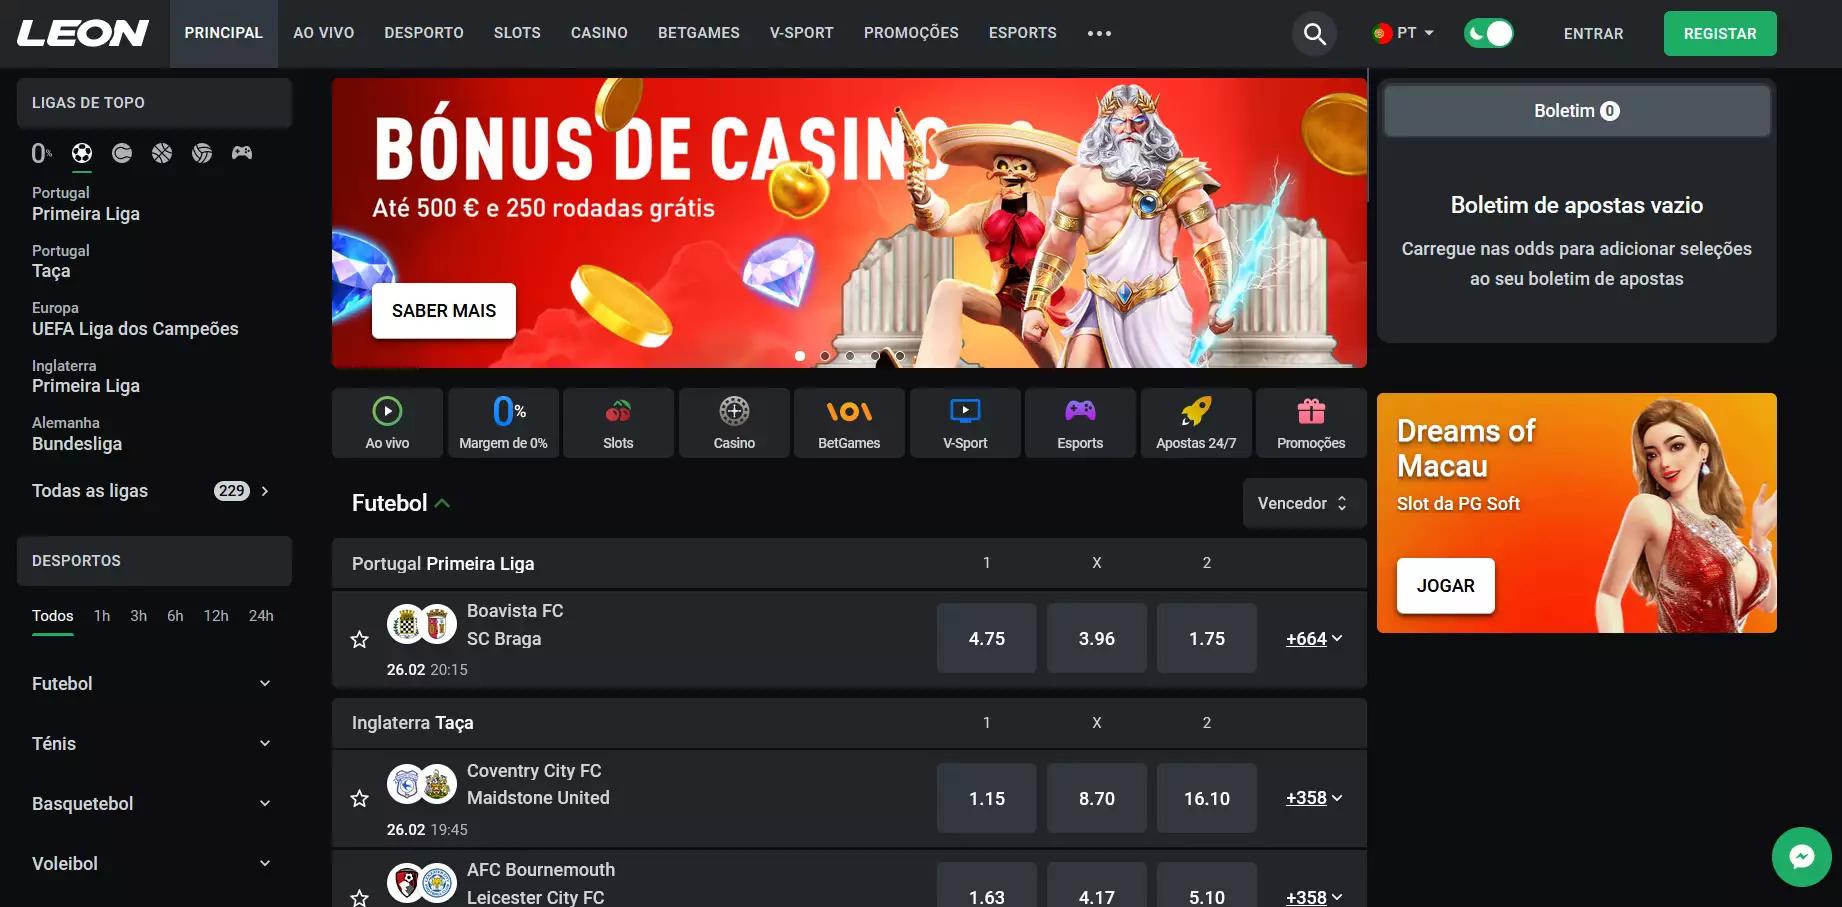The width and height of the screenshot is (1842, 907).
Task: Select the gamepad esports icon in top leagues
Action: click(242, 153)
